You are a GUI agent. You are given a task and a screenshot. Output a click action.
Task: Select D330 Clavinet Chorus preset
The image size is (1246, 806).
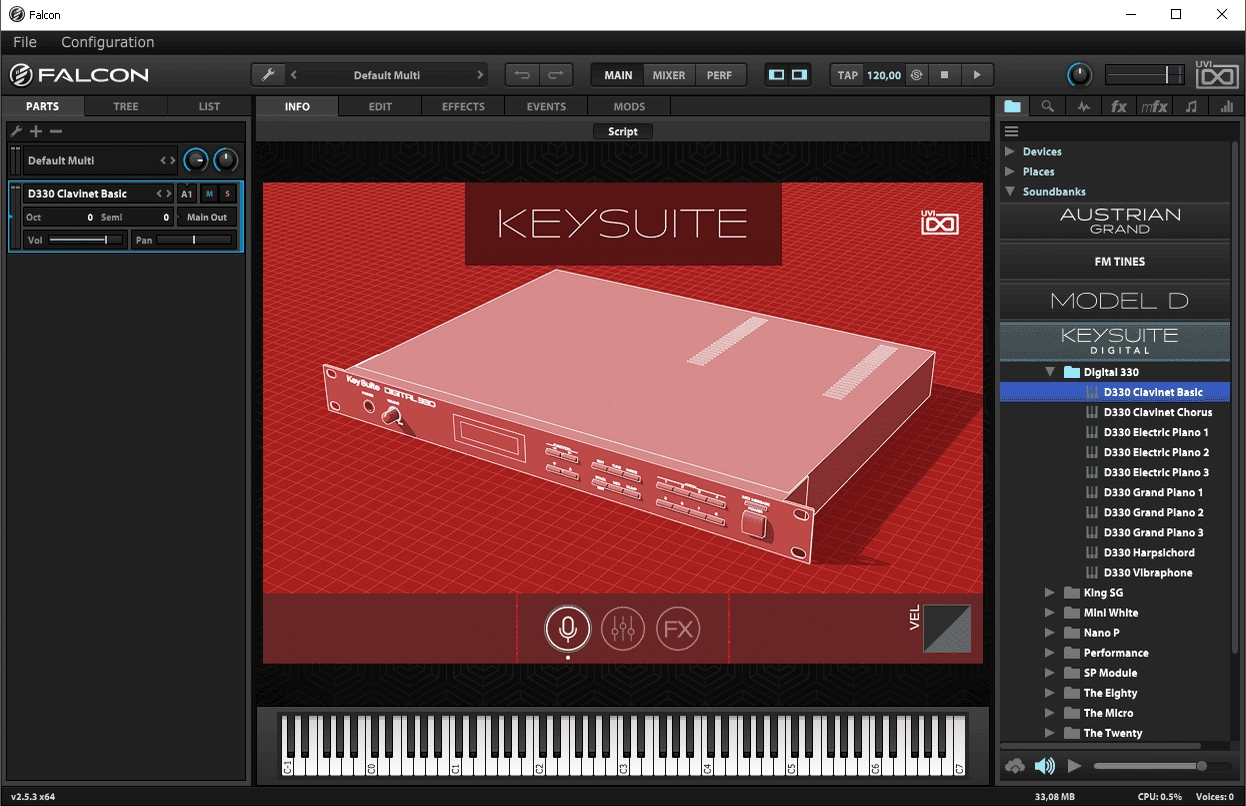1157,412
